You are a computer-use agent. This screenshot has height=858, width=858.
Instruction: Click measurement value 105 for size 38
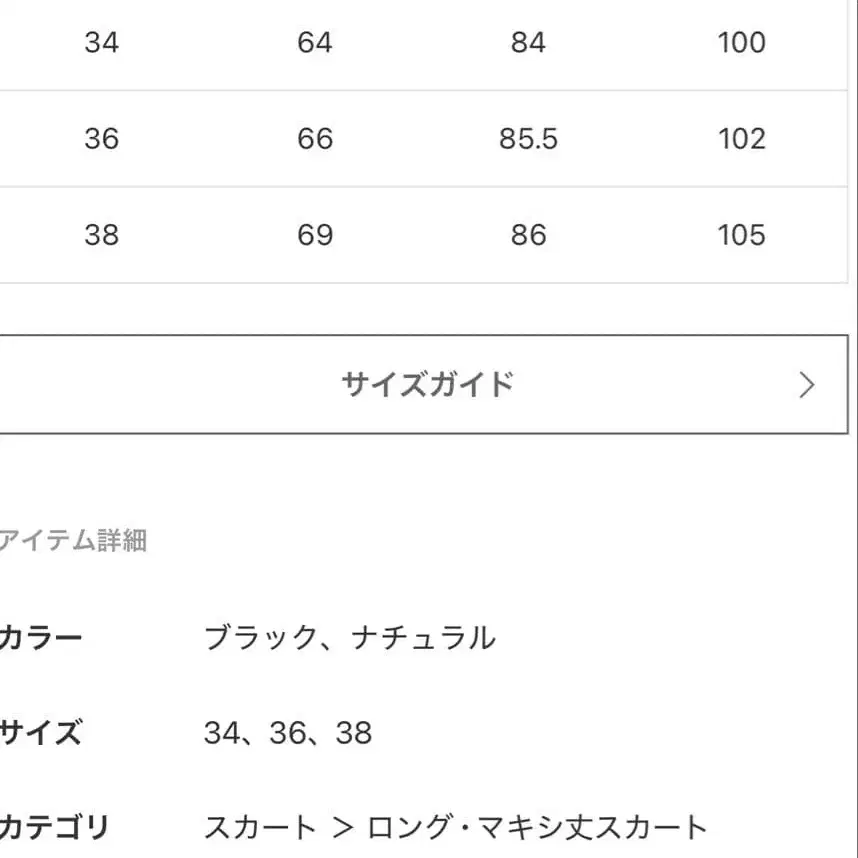740,235
